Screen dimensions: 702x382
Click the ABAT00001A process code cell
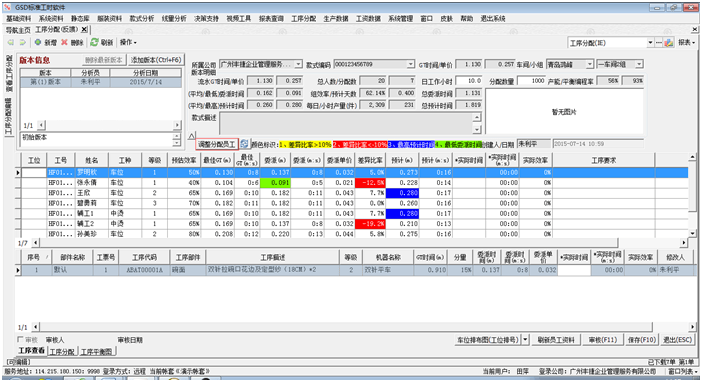pos(145,270)
